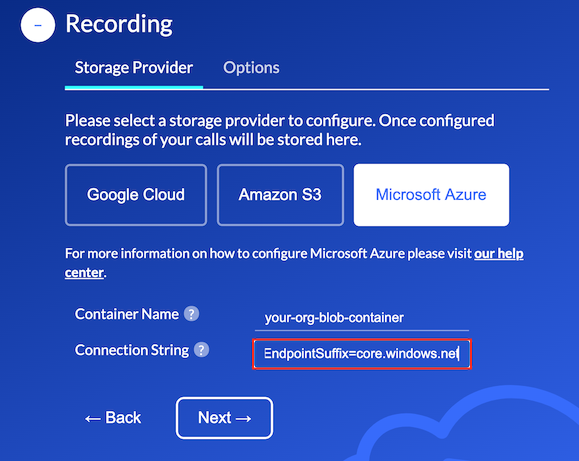This screenshot has width=579, height=461.
Task: Click the 'Please select a storage provider' instructions
Action: [x=280, y=130]
